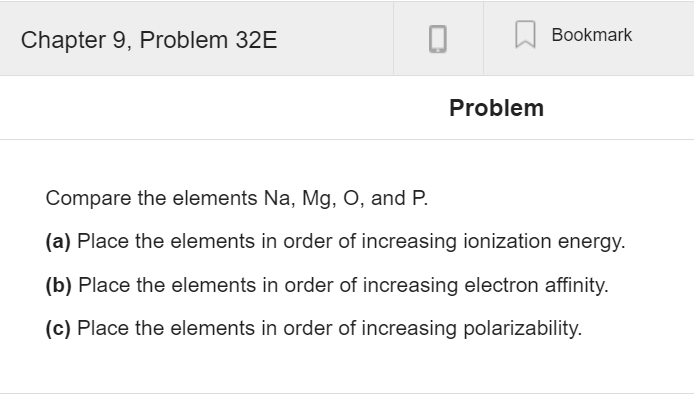Click the bold (a) part label
Viewport: 694px width, 394px height.
(x=58, y=242)
